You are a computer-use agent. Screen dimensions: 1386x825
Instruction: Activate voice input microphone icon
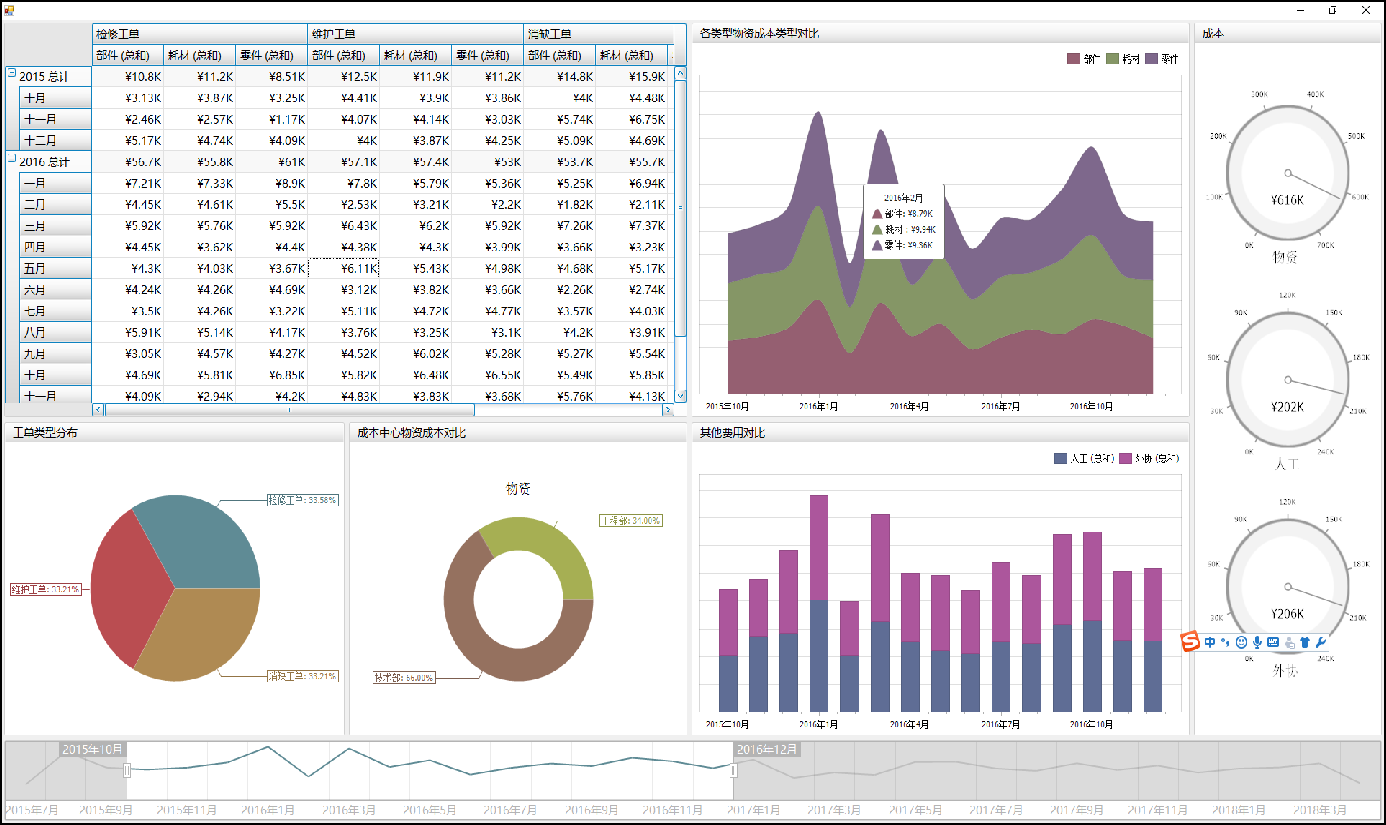(1257, 642)
